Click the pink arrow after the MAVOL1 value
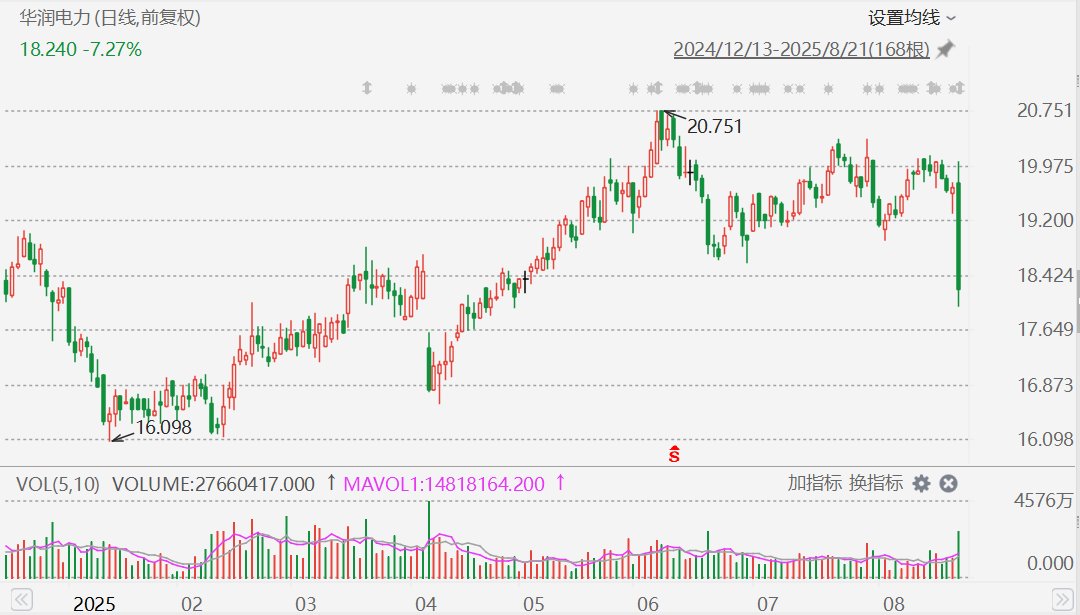 [x=560, y=484]
